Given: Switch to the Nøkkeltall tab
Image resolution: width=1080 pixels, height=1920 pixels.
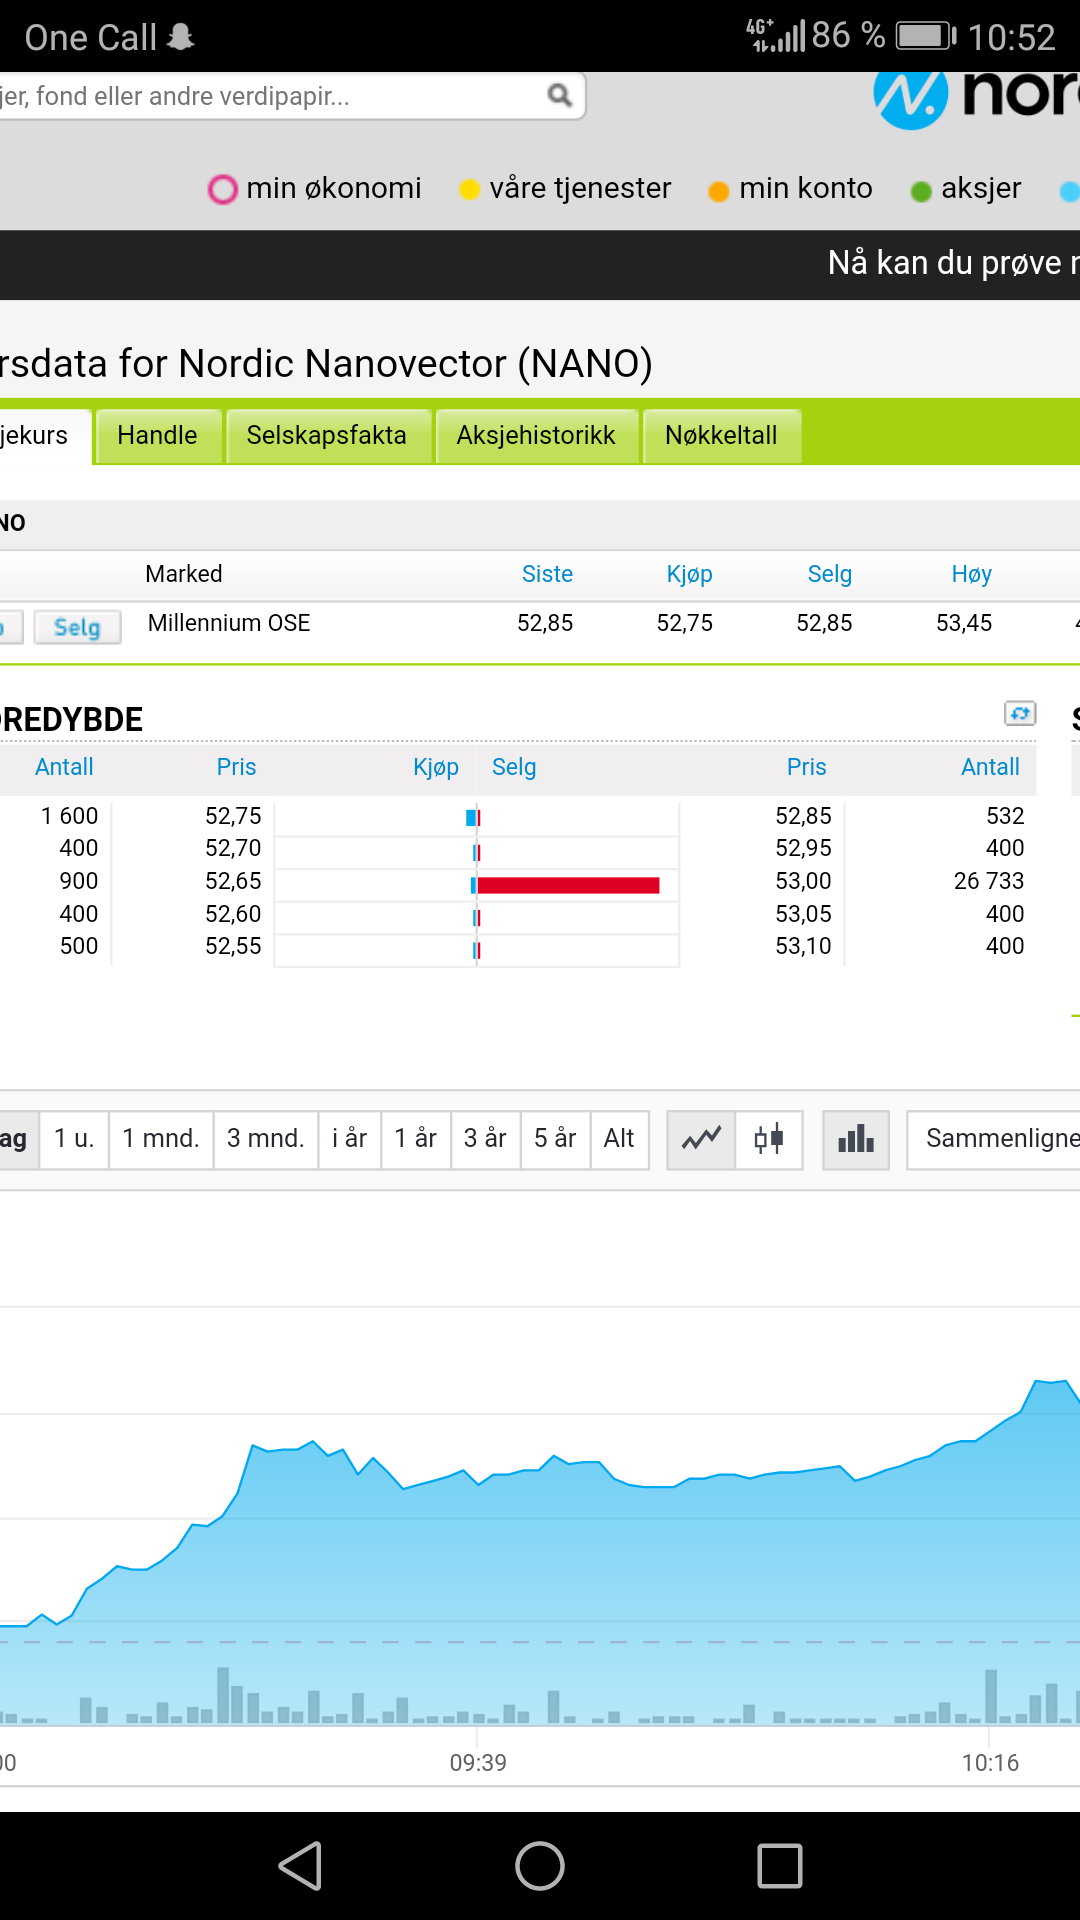Looking at the screenshot, I should click(722, 435).
